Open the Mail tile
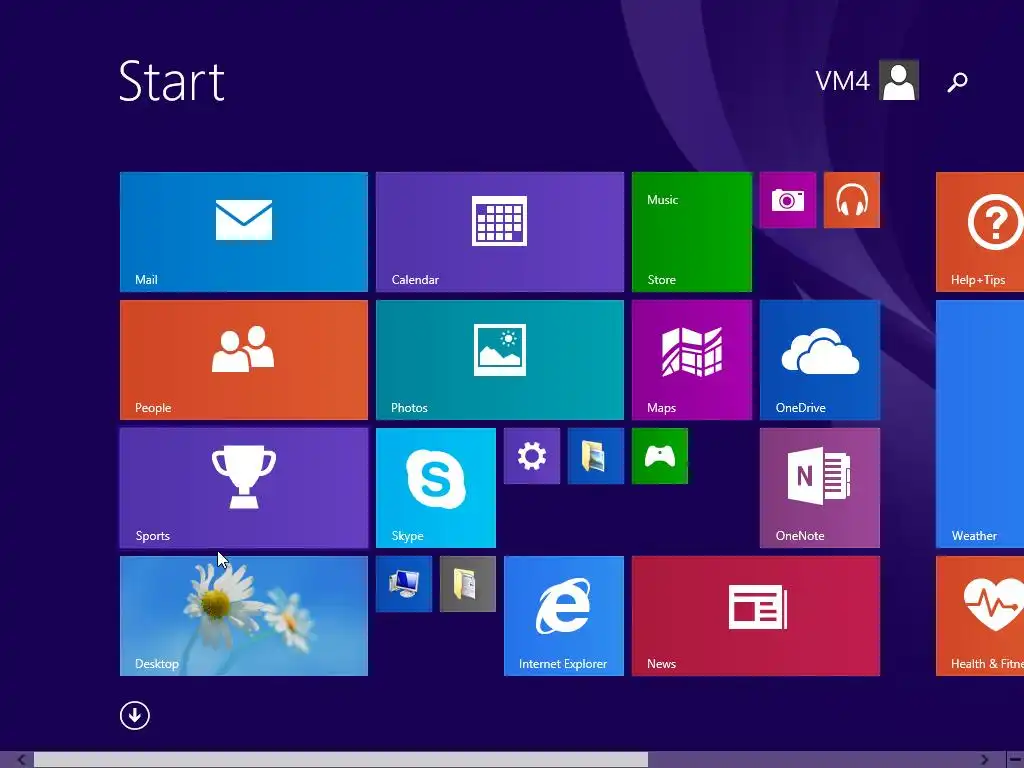Image resolution: width=1024 pixels, height=768 pixels. click(244, 232)
